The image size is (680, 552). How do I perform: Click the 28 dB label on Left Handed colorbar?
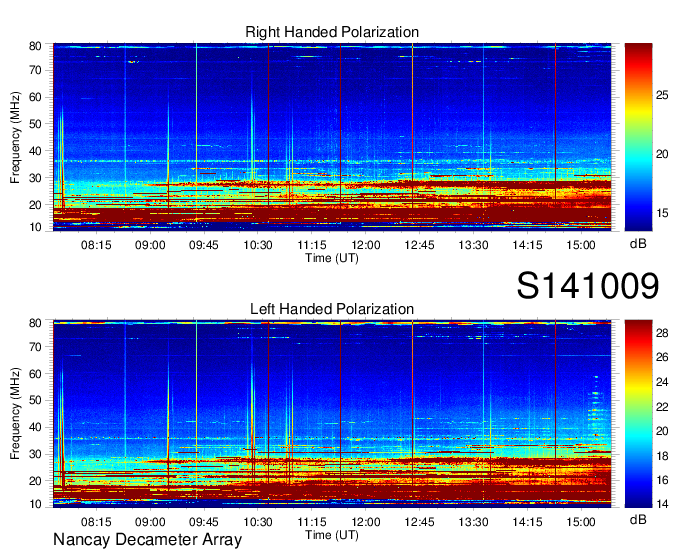[x=662, y=333]
